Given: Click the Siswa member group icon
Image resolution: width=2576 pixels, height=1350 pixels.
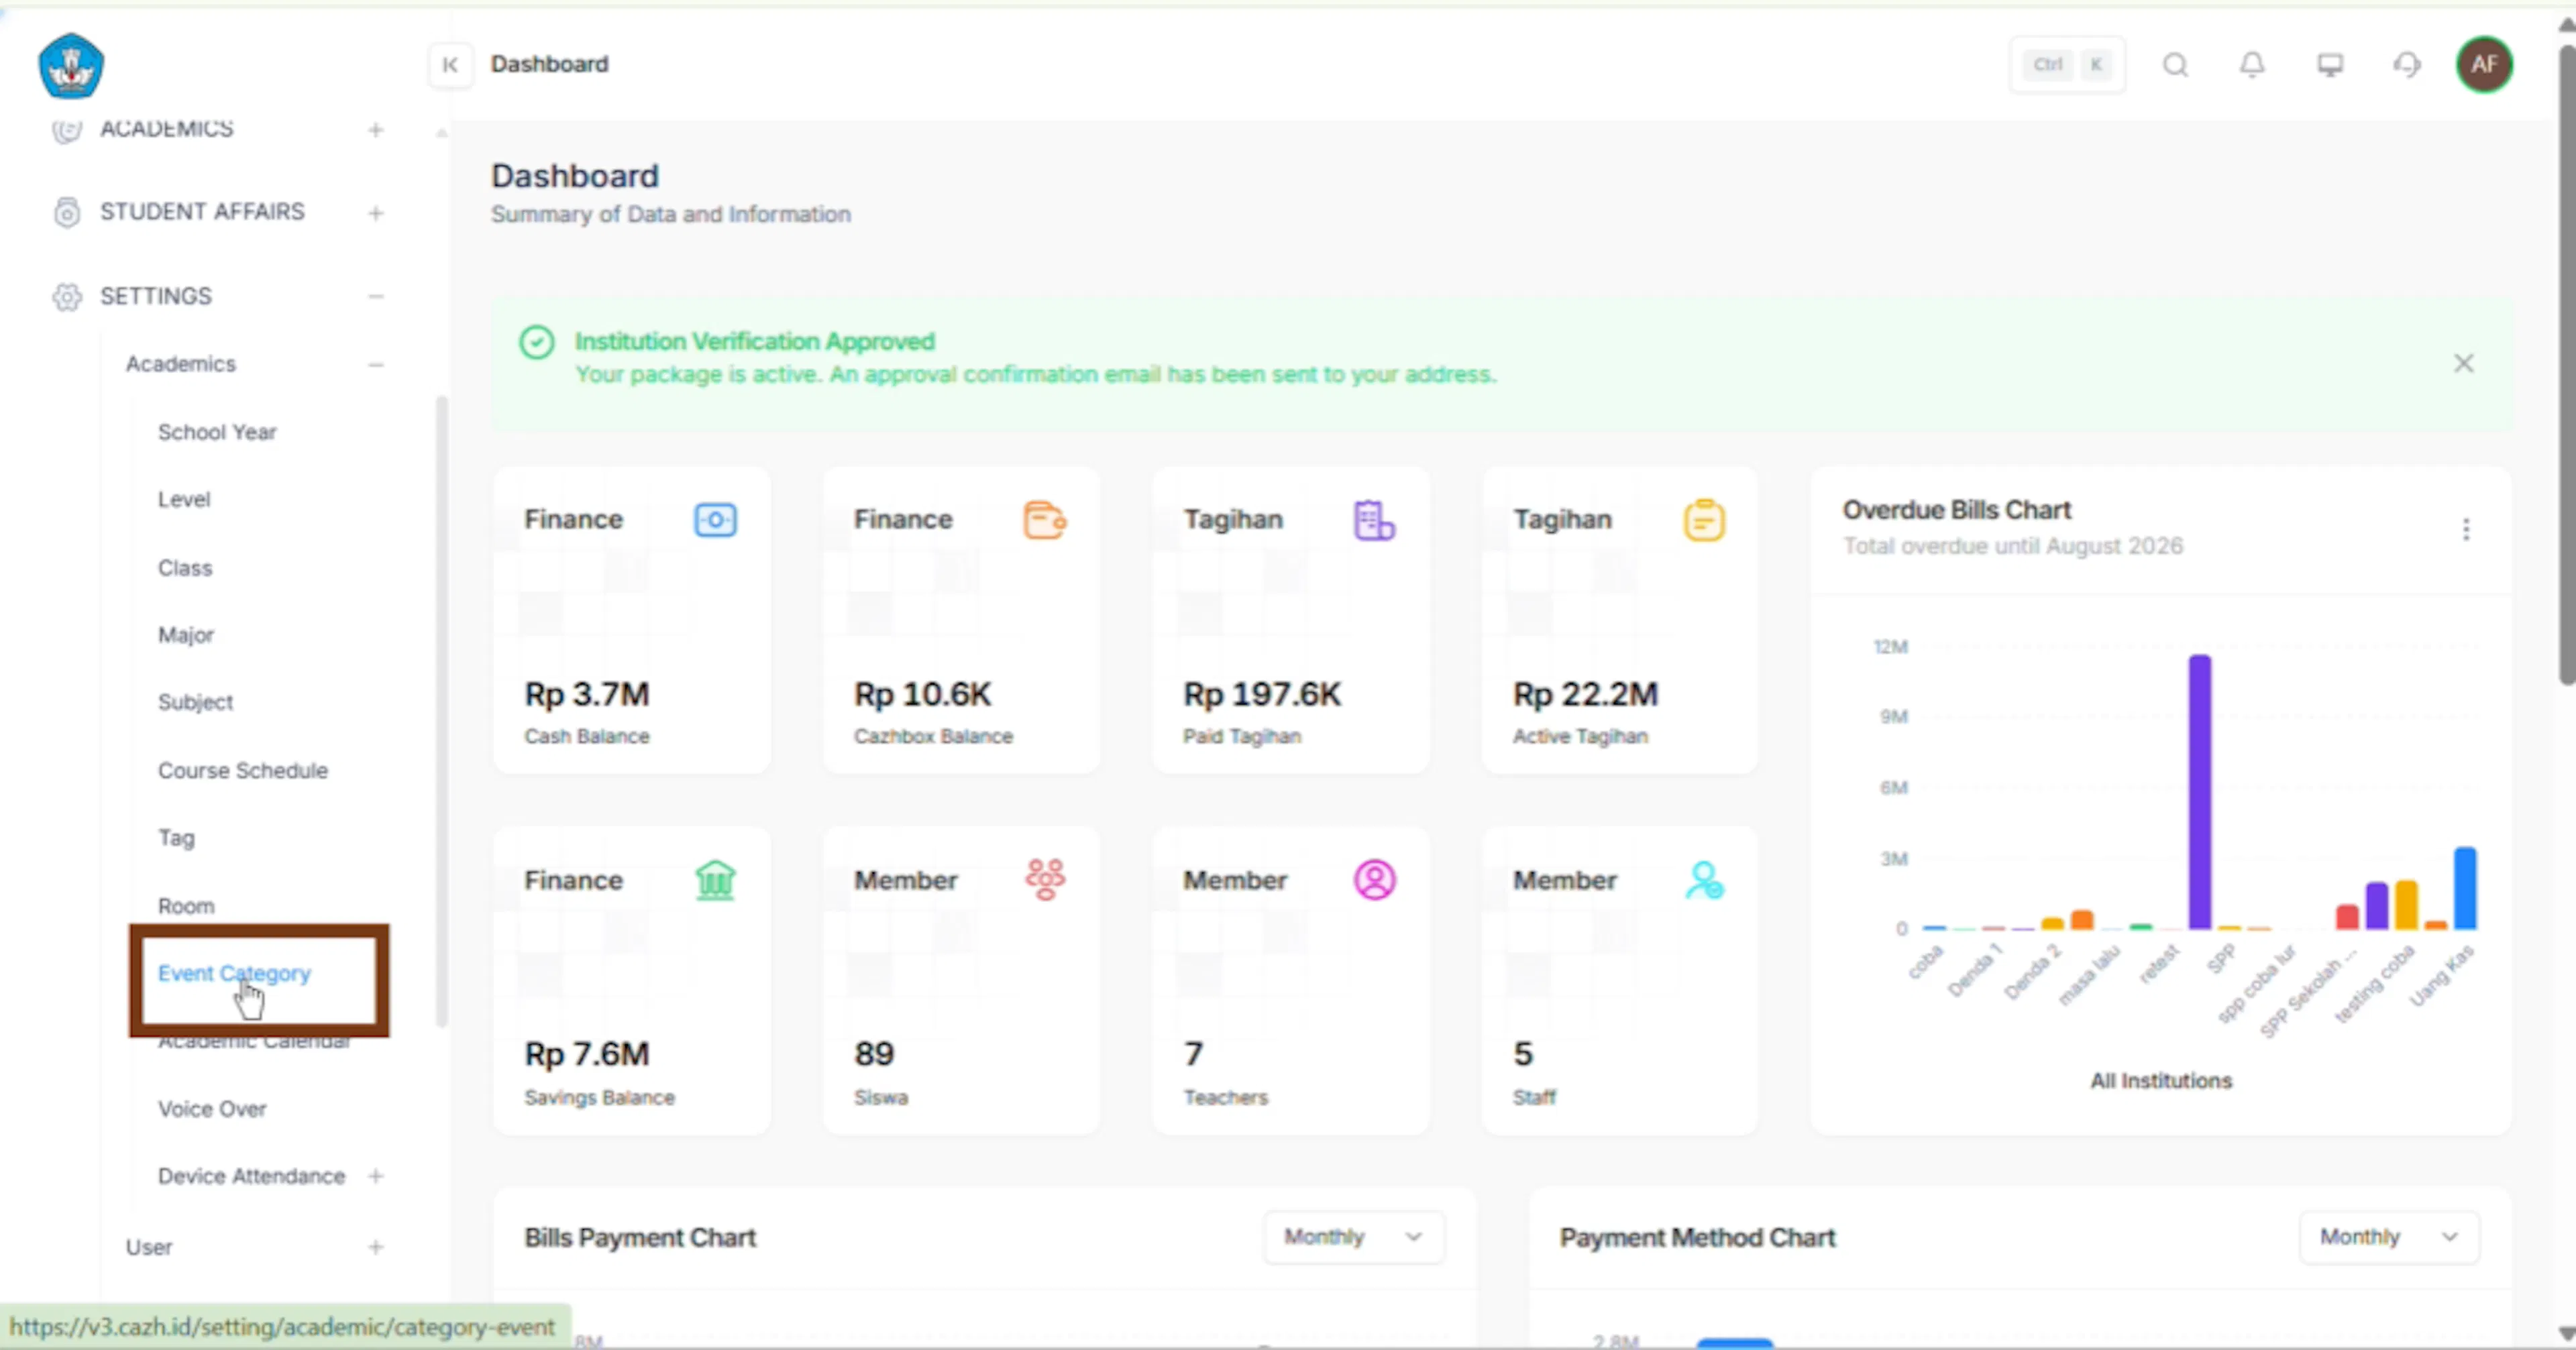Looking at the screenshot, I should click(1045, 880).
